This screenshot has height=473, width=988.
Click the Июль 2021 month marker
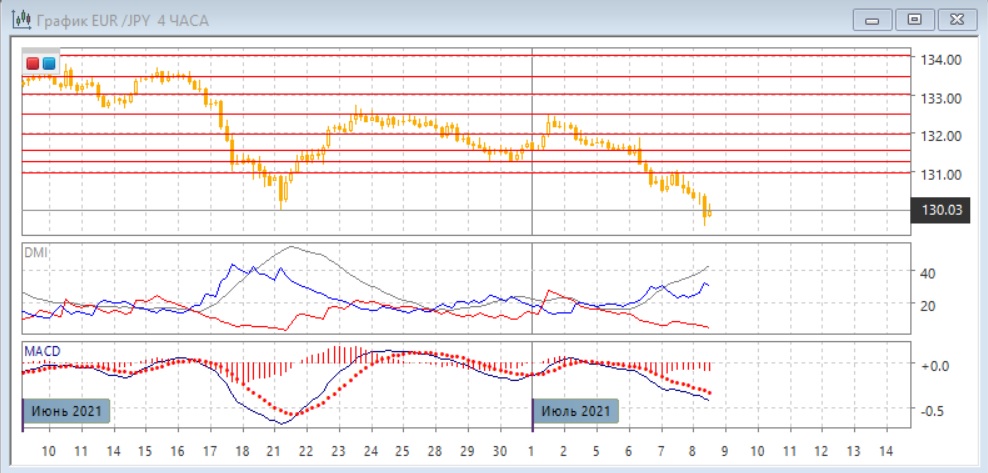coord(575,411)
